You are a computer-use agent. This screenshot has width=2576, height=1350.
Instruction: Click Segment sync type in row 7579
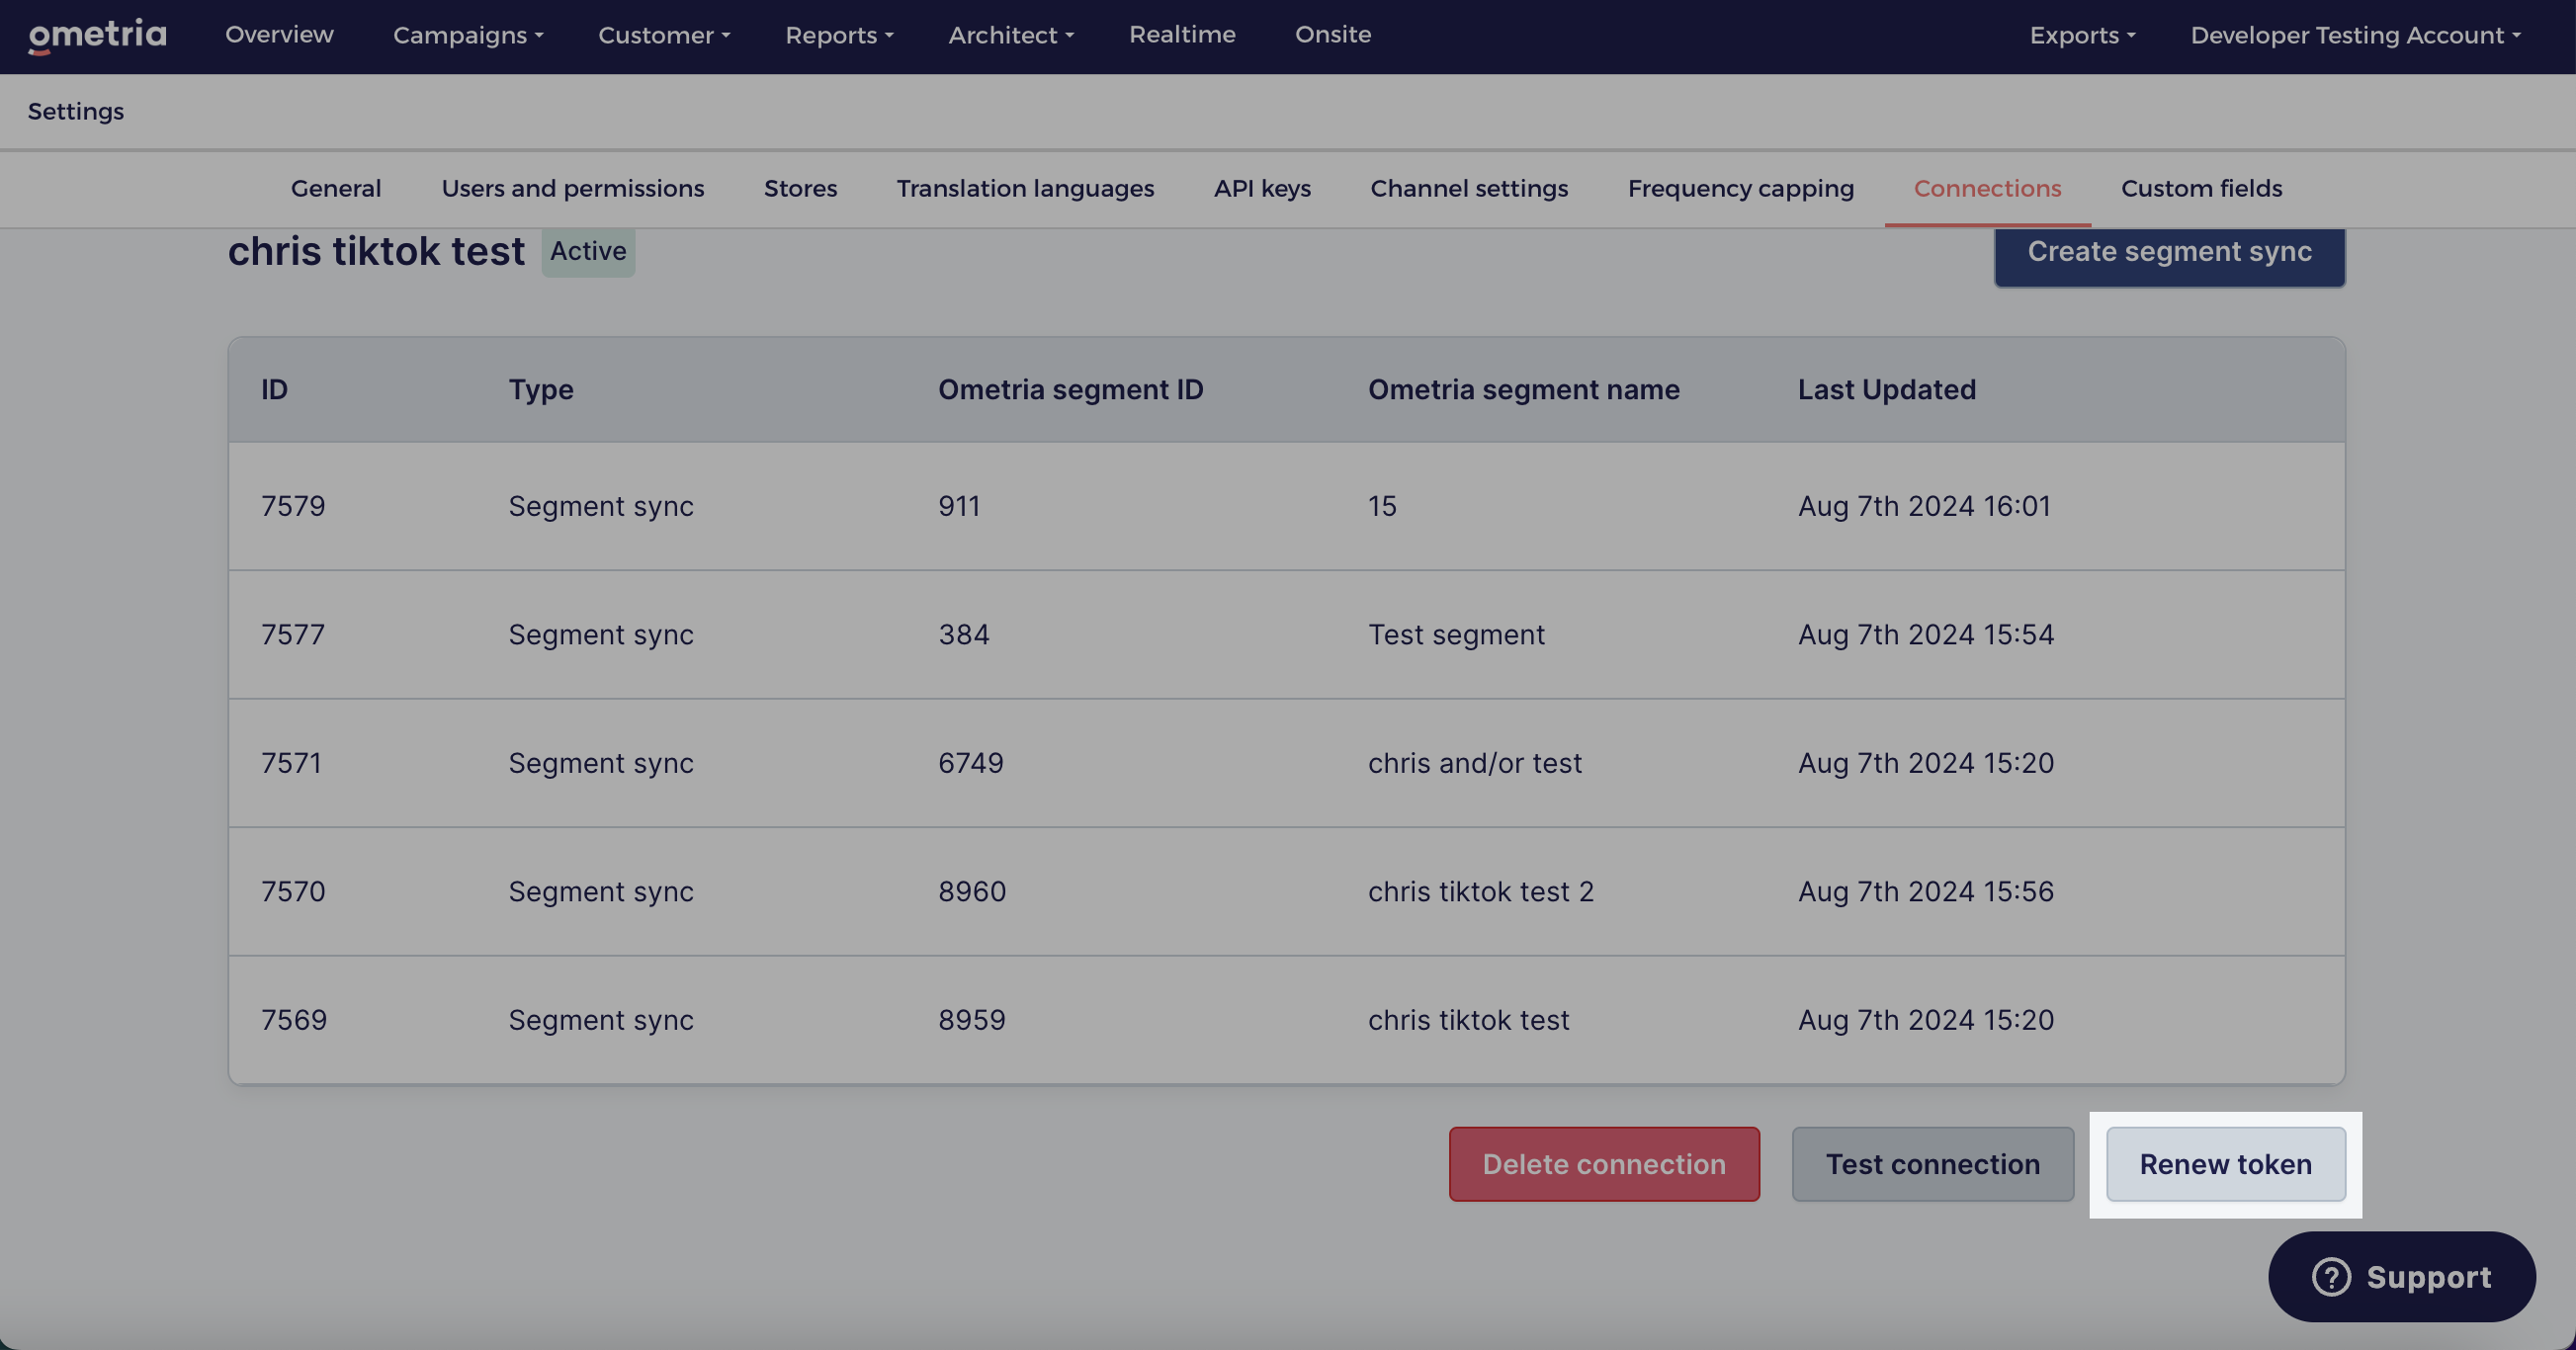pyautogui.click(x=600, y=506)
